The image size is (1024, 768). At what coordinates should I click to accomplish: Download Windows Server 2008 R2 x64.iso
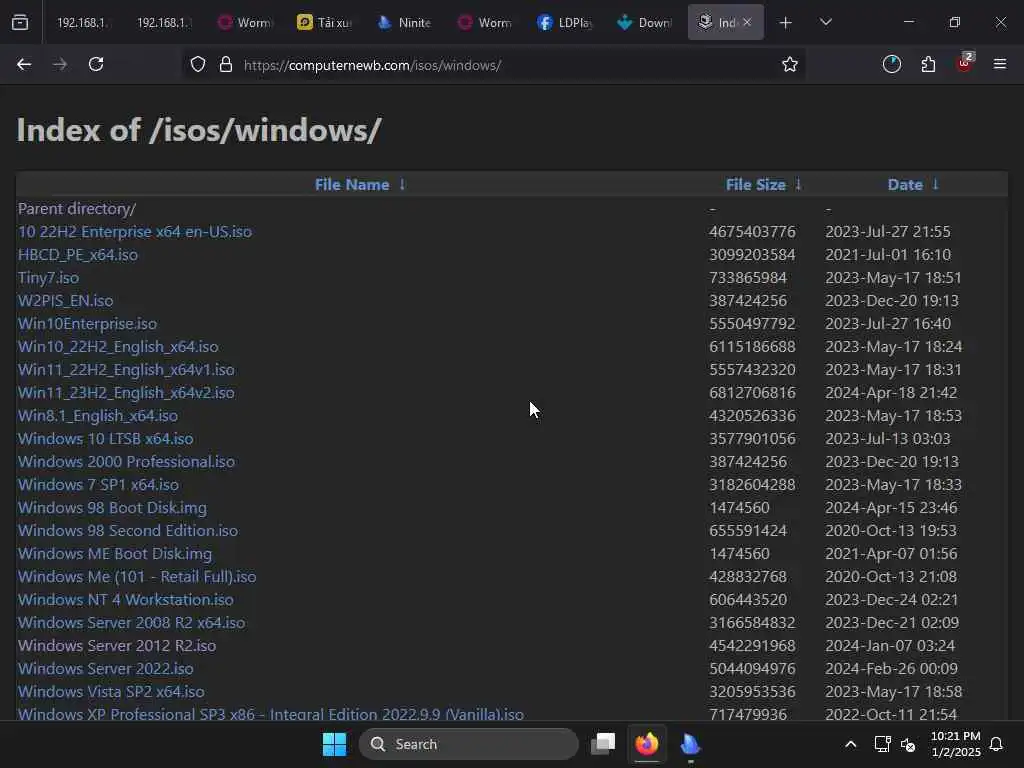132,622
